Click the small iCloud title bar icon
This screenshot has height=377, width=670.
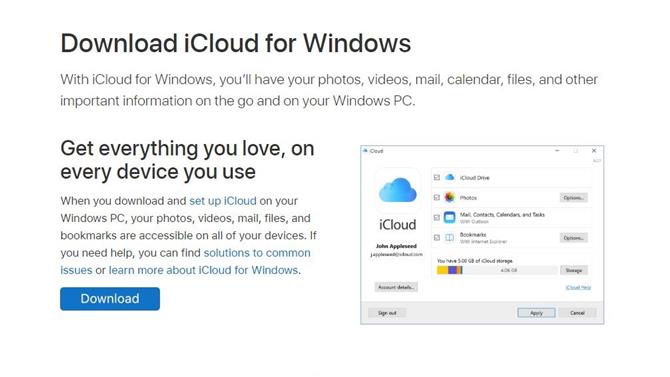tap(365, 150)
